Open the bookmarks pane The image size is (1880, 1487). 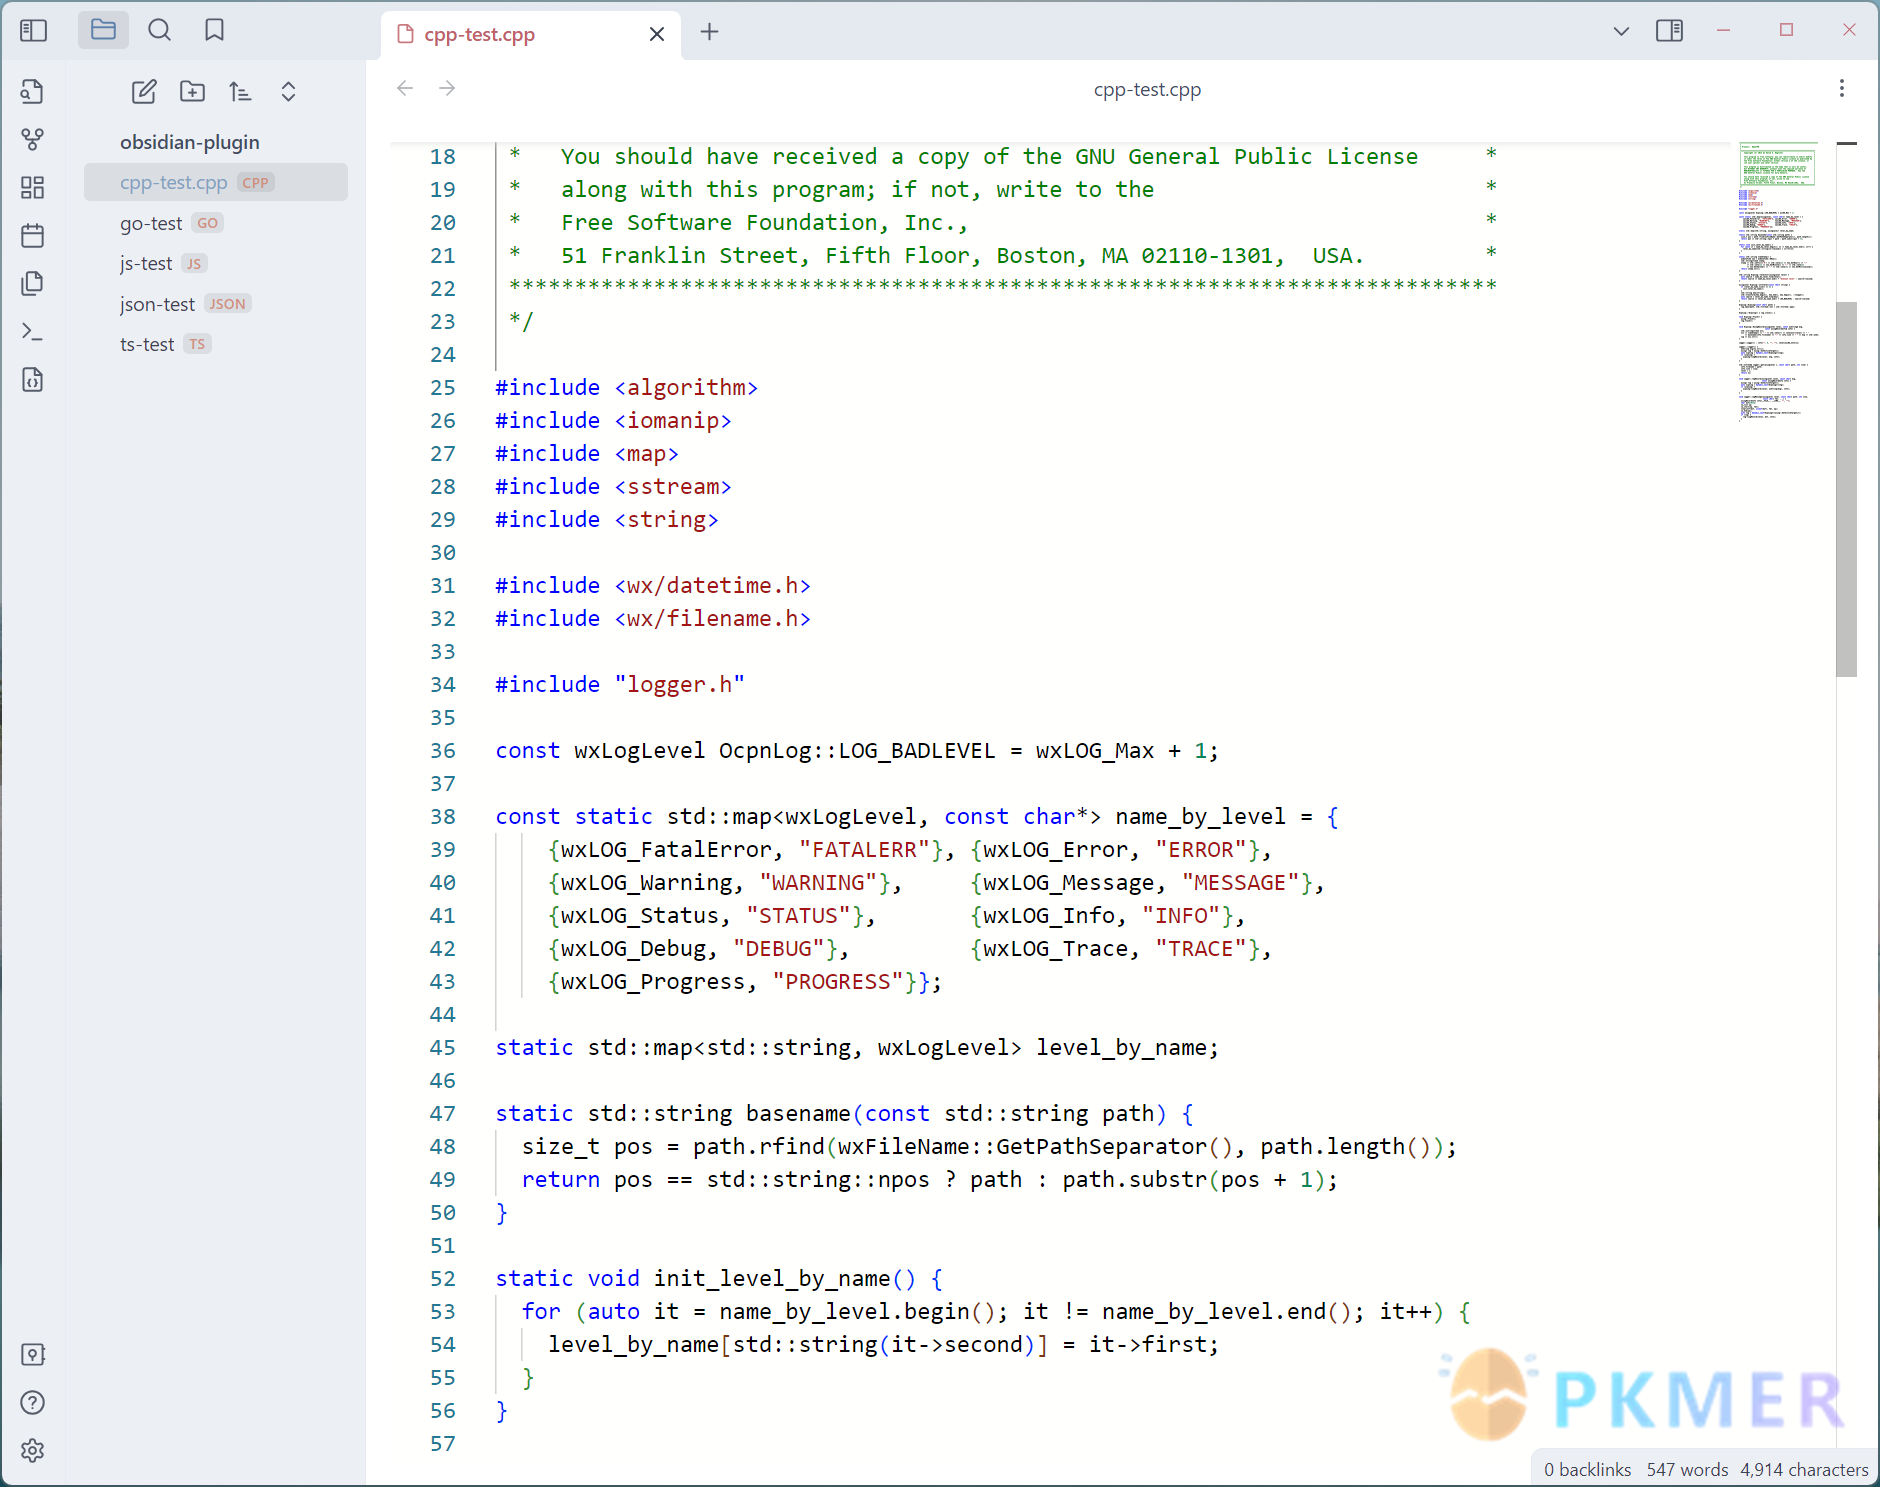[x=213, y=30]
